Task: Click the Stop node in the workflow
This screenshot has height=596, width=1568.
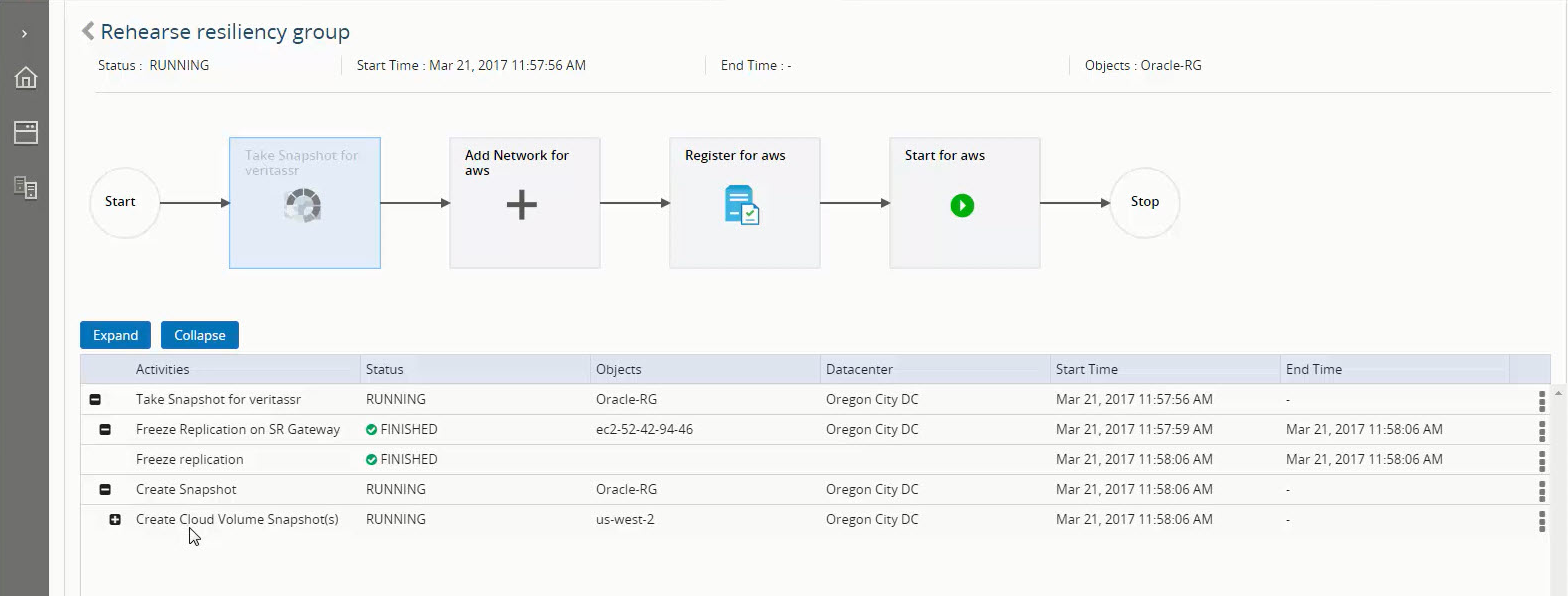Action: (x=1144, y=202)
